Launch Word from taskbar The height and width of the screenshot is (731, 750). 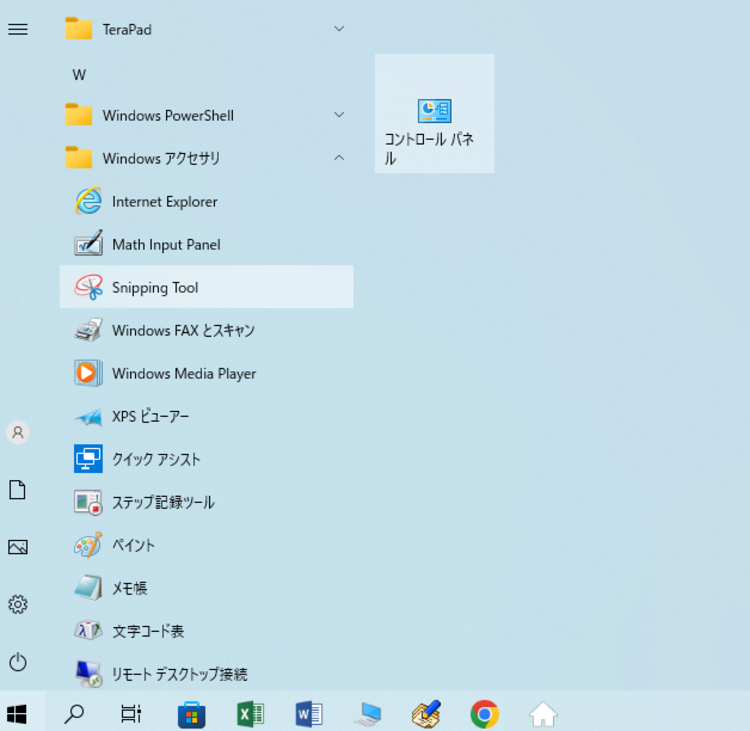coord(309,715)
